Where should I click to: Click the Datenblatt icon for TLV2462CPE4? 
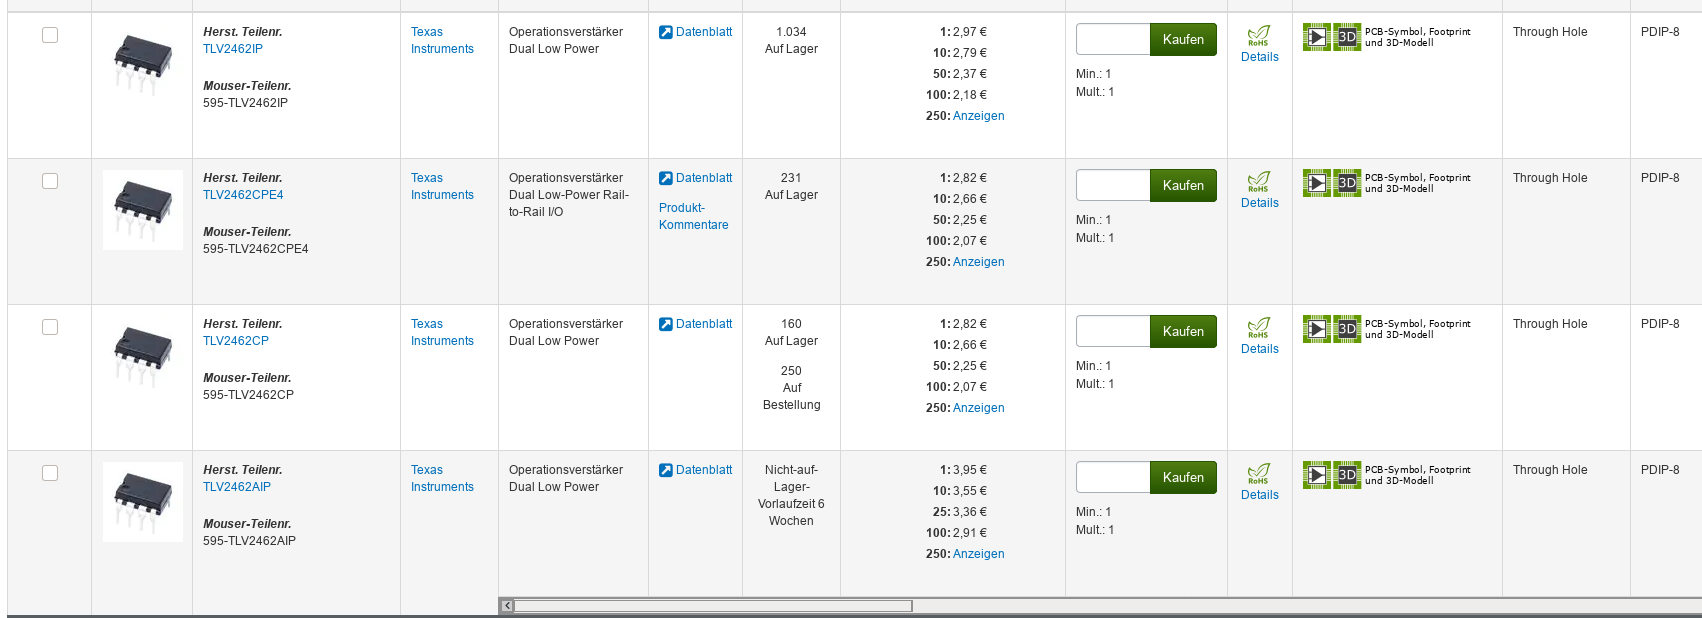point(666,178)
